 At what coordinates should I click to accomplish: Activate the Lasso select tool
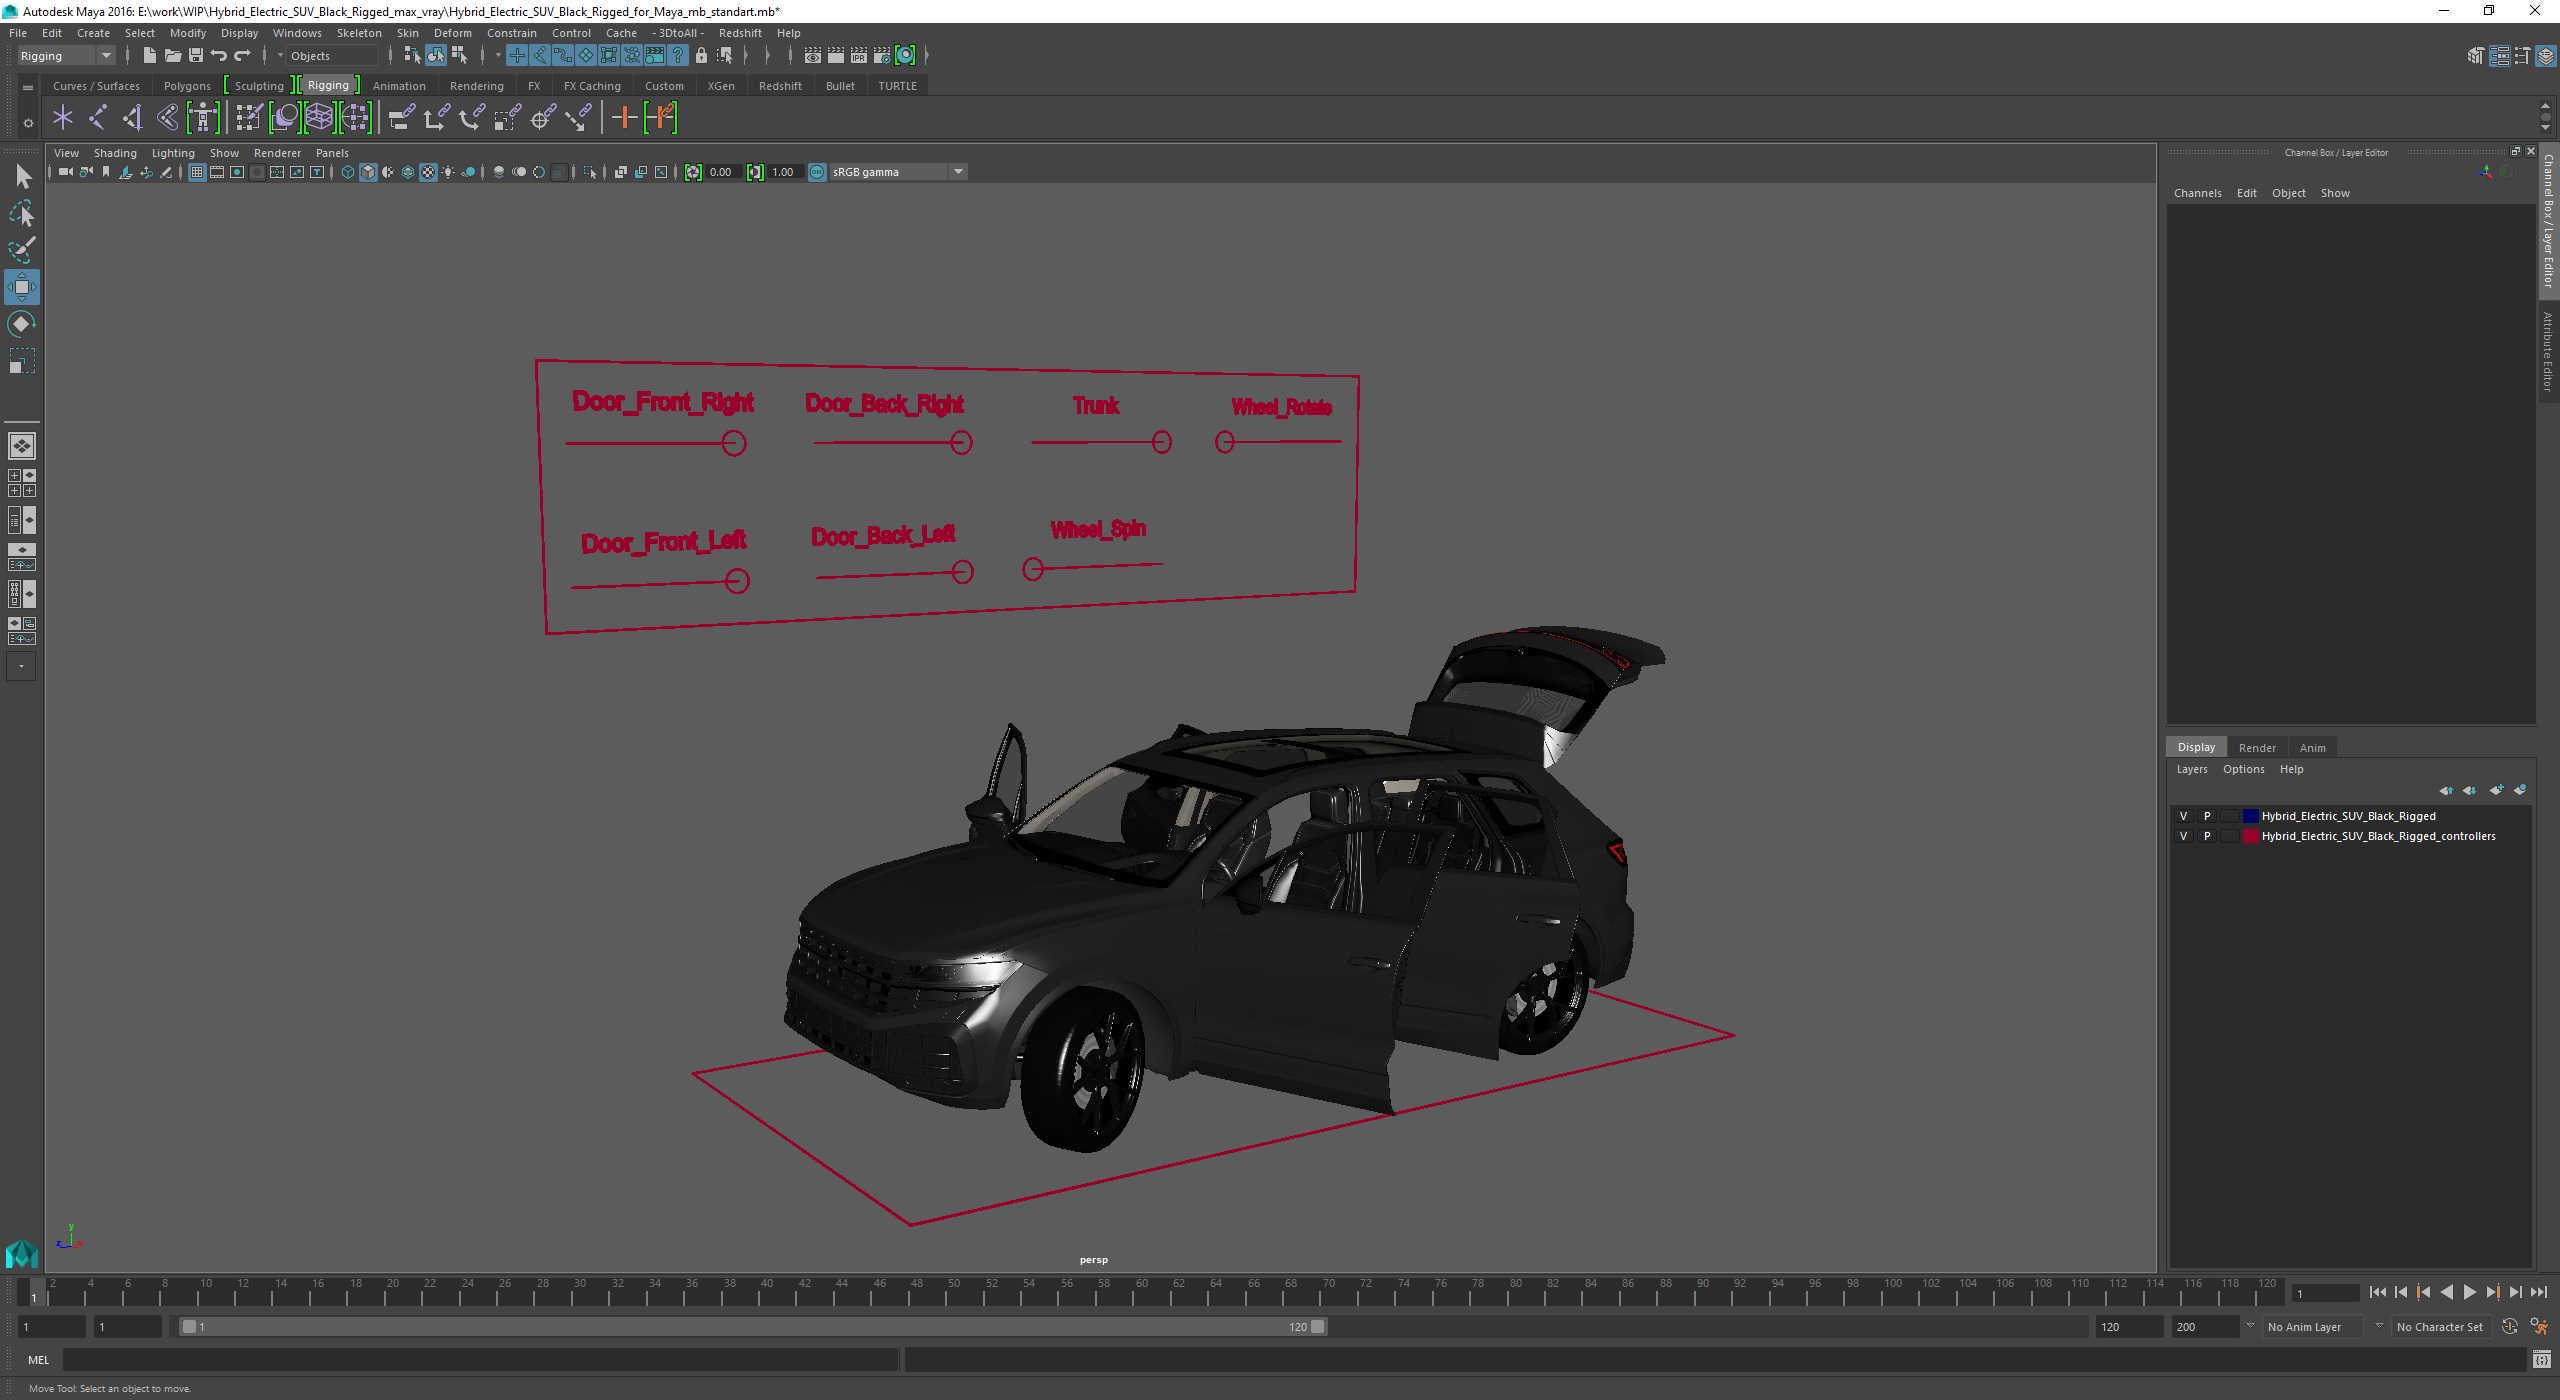pos(21,213)
